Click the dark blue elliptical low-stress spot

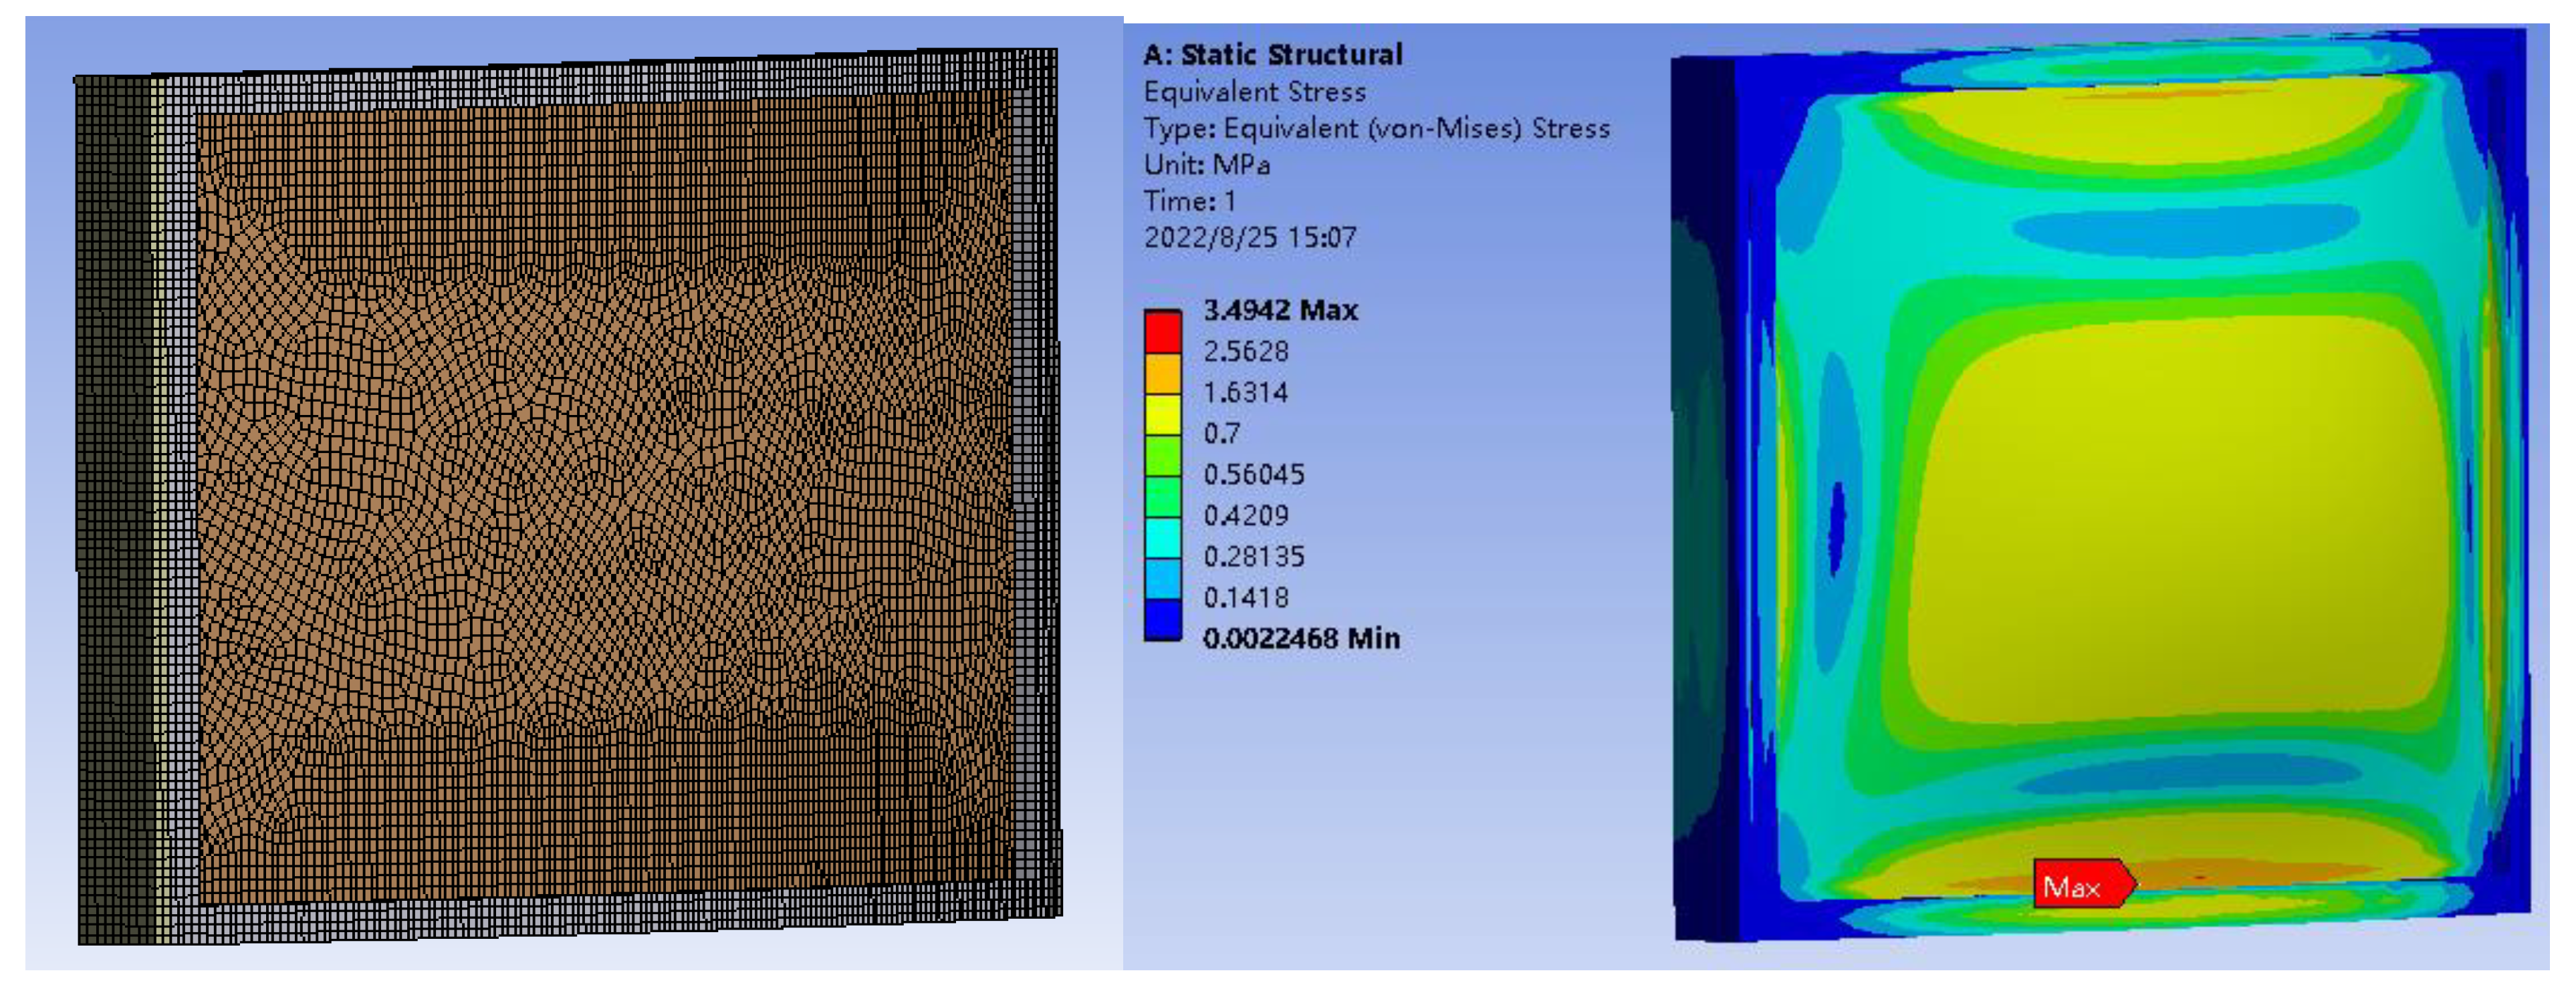pyautogui.click(x=1836, y=526)
